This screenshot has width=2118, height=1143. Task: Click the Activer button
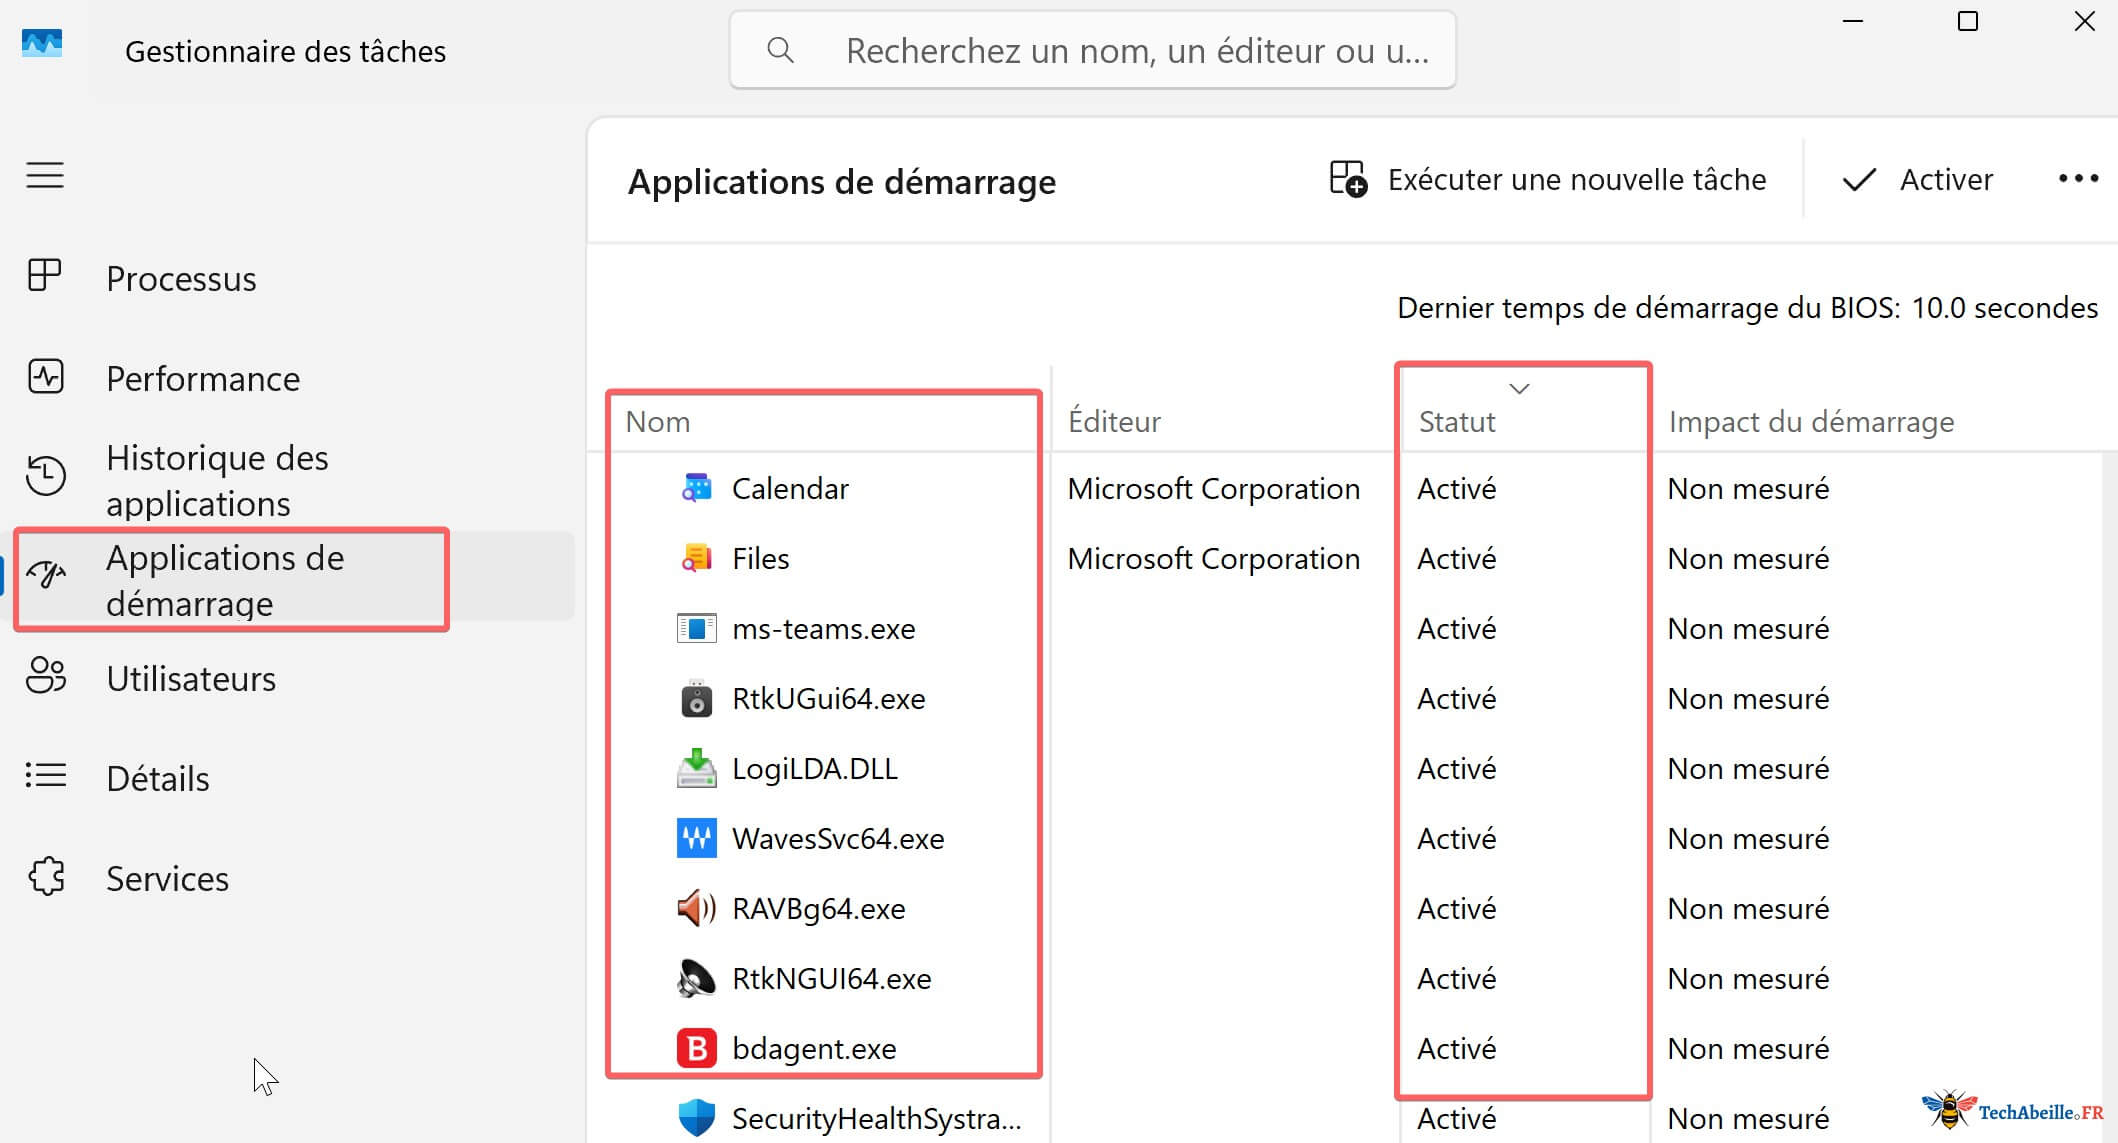point(1917,179)
